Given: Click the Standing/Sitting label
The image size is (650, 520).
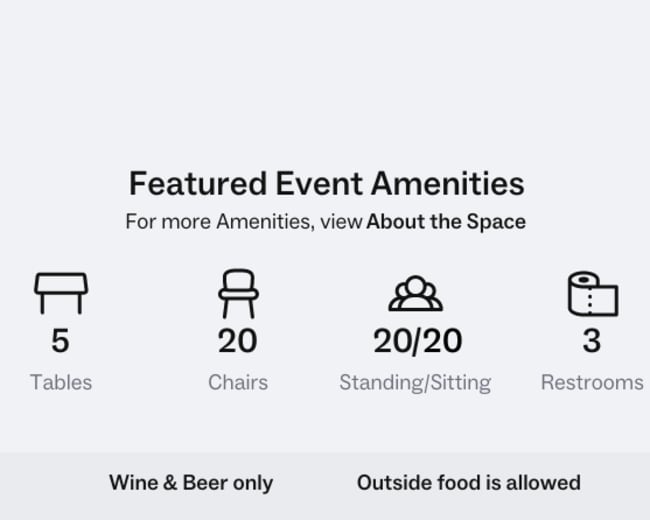Looking at the screenshot, I should [415, 383].
